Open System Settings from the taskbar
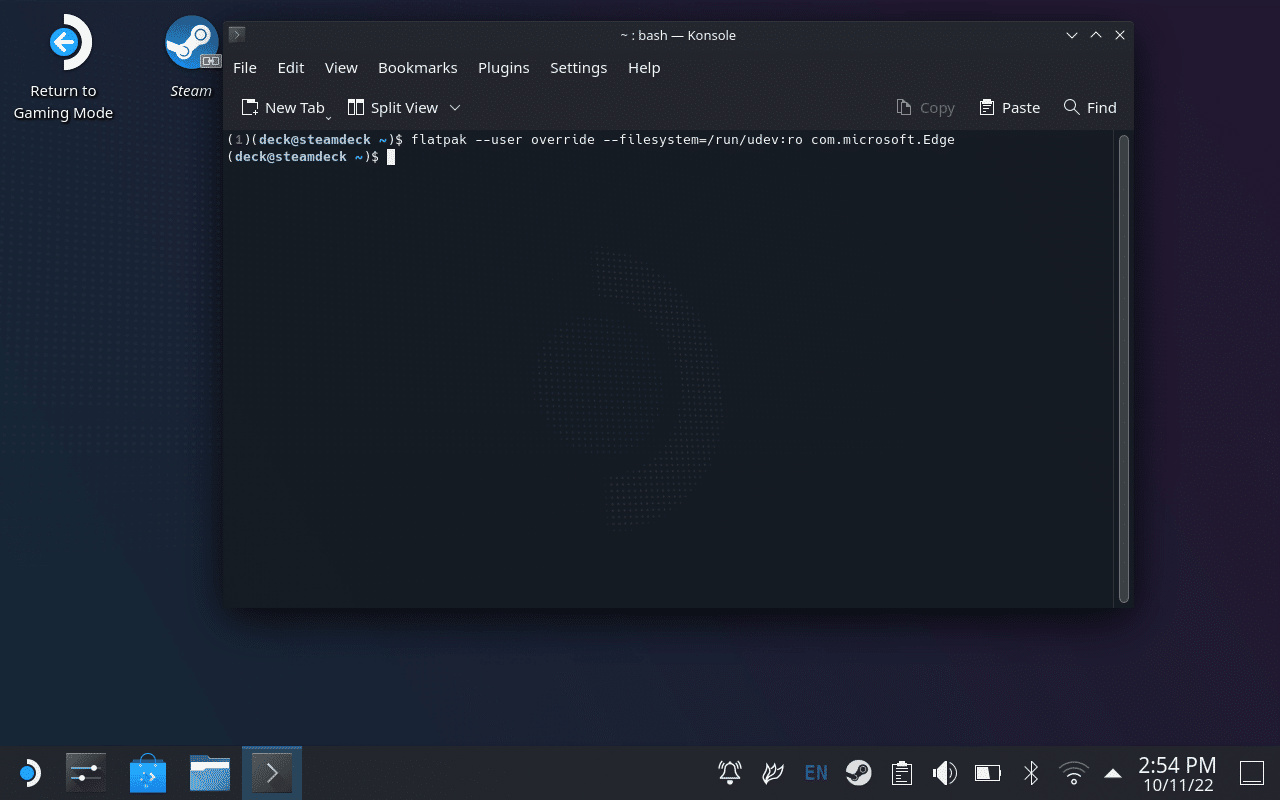The height and width of the screenshot is (800, 1280). point(86,773)
